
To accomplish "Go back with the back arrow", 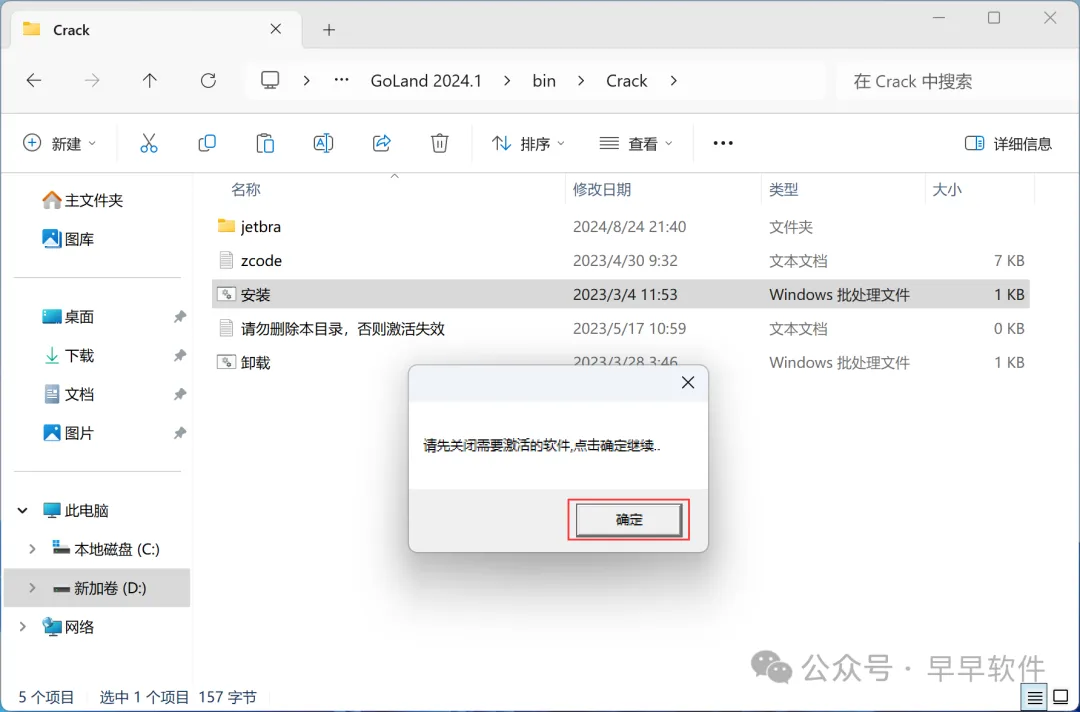I will coord(34,81).
